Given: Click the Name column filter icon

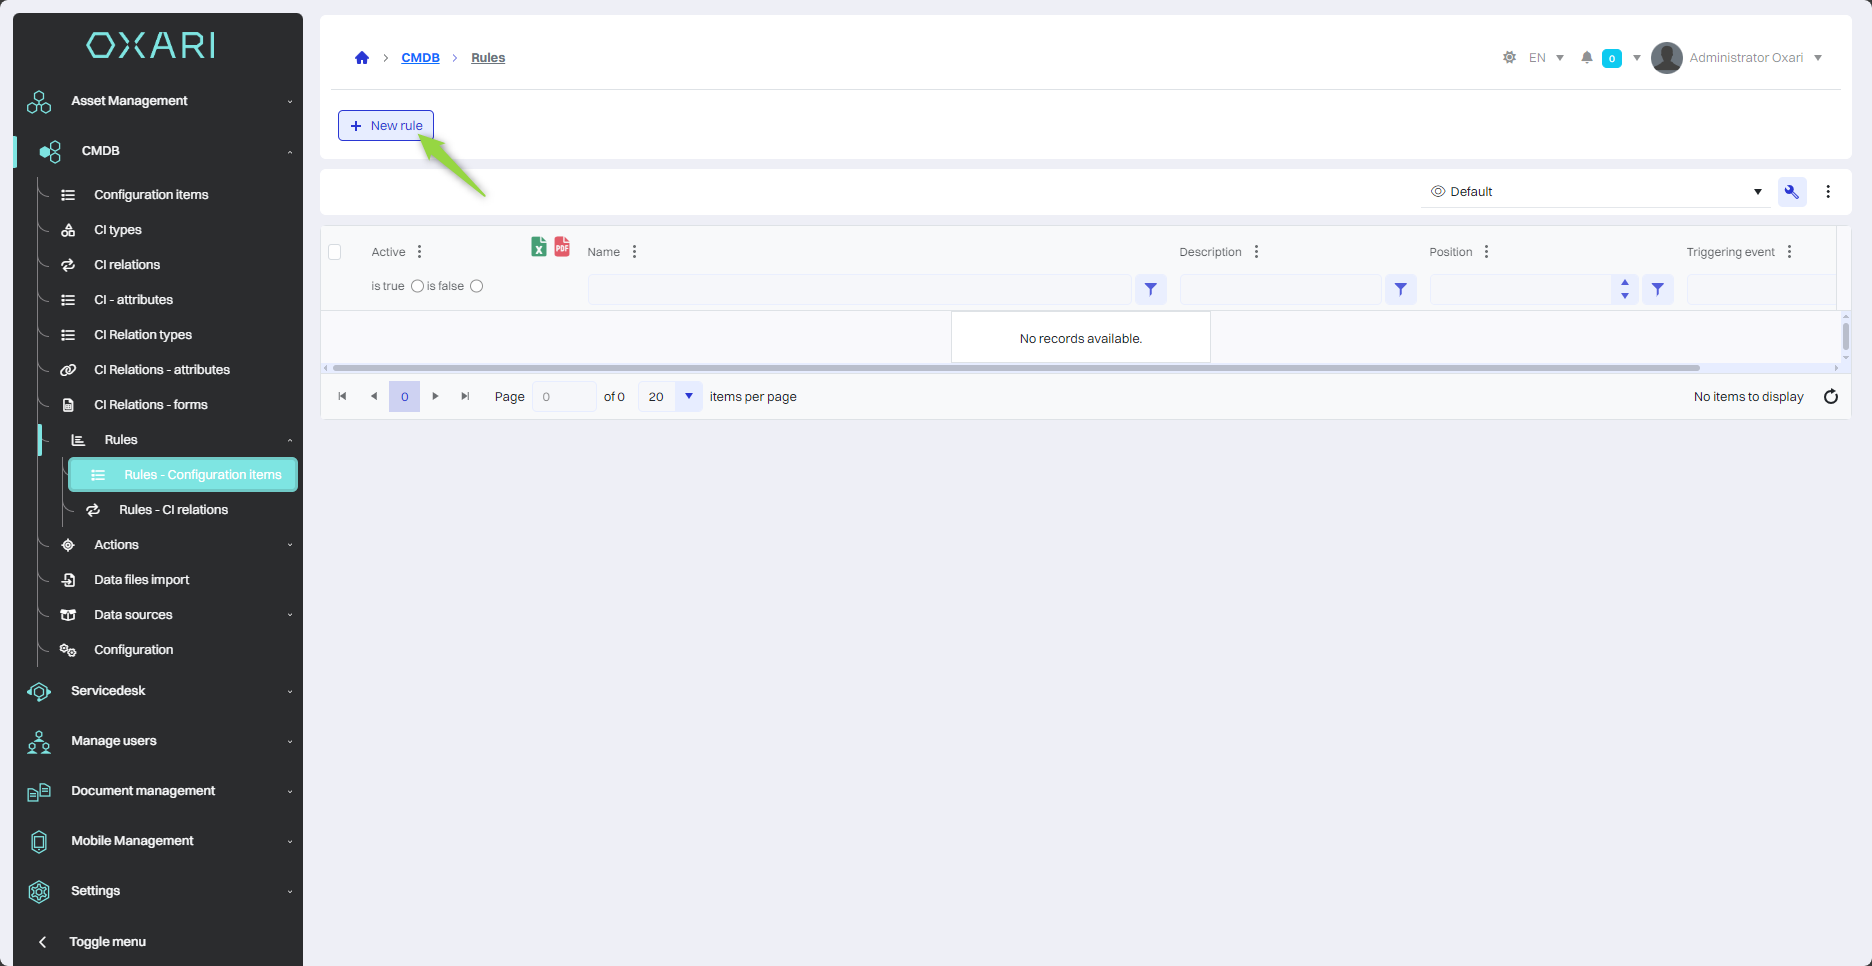Looking at the screenshot, I should tap(1150, 289).
